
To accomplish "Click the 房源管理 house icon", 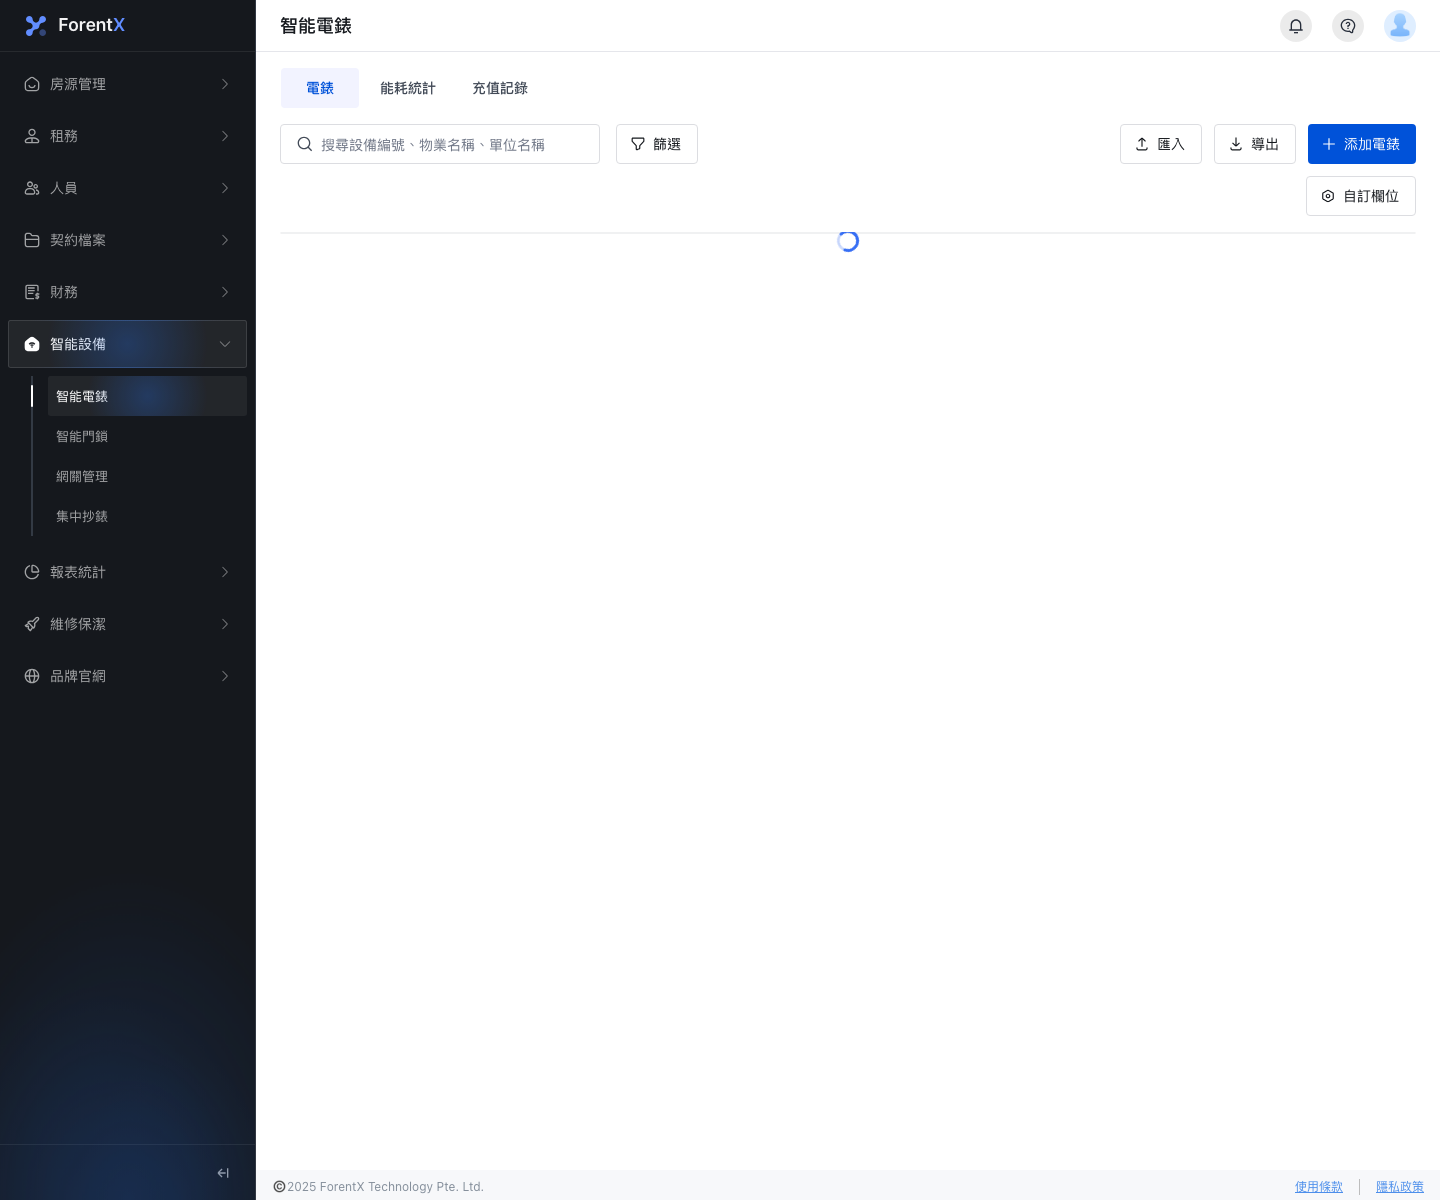I will click(x=32, y=84).
